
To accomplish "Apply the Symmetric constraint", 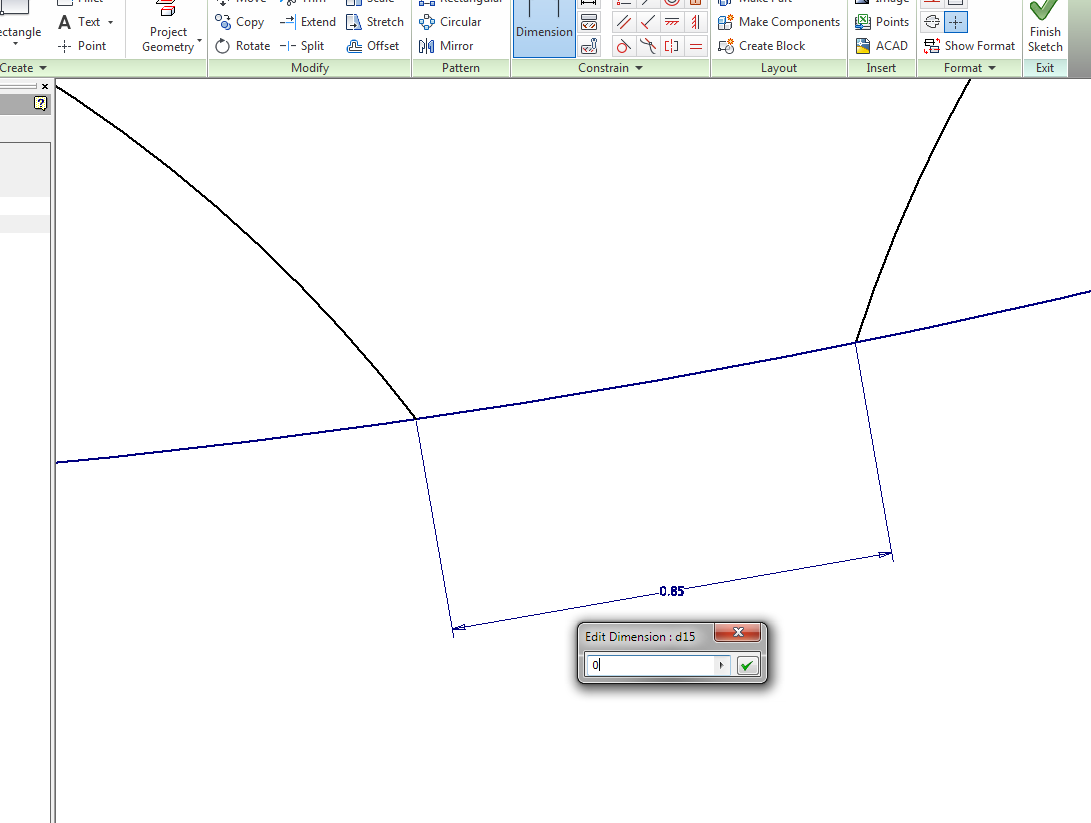I will (671, 45).
